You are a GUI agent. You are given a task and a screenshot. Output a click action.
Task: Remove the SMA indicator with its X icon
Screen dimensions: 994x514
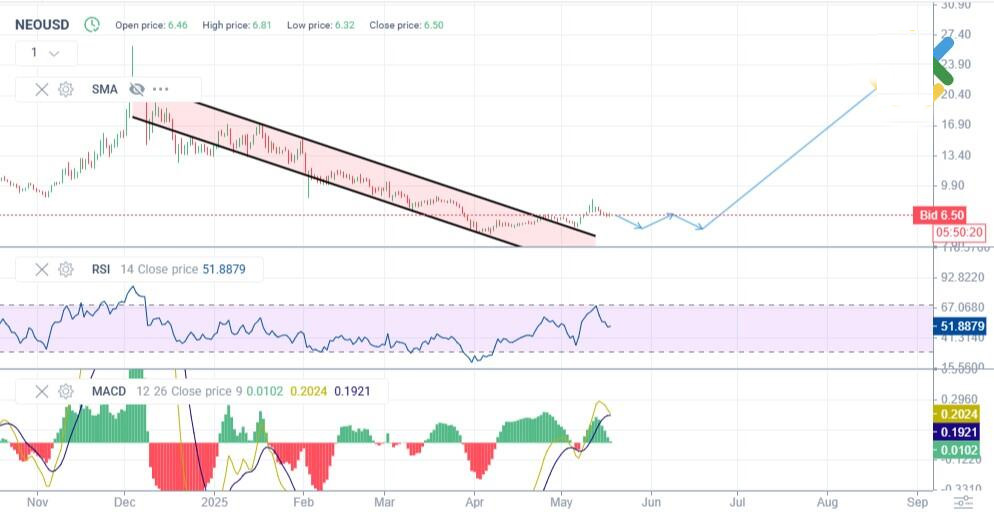click(41, 89)
